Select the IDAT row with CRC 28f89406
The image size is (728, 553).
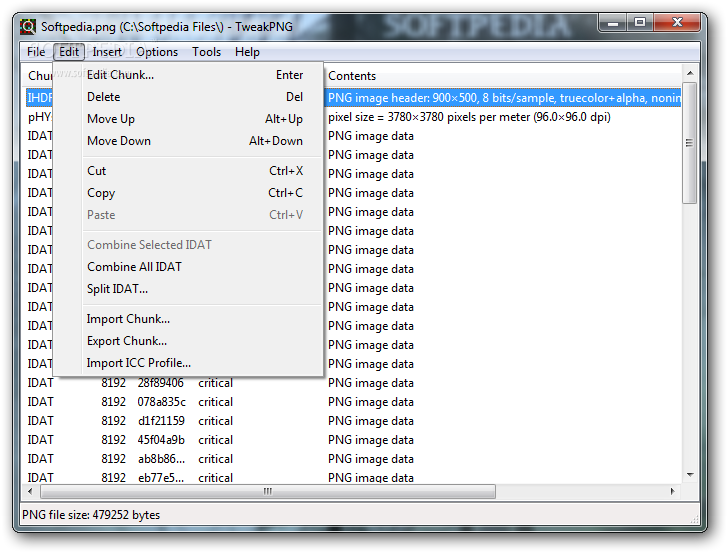[353, 383]
